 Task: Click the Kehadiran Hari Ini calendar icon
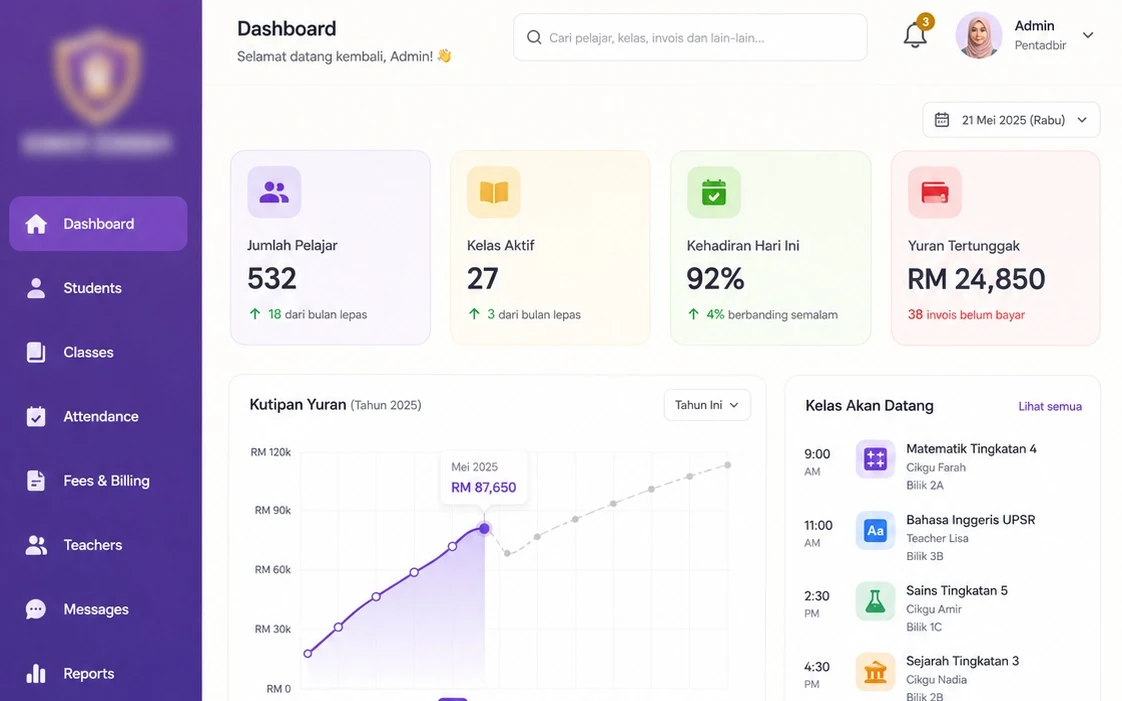point(714,192)
